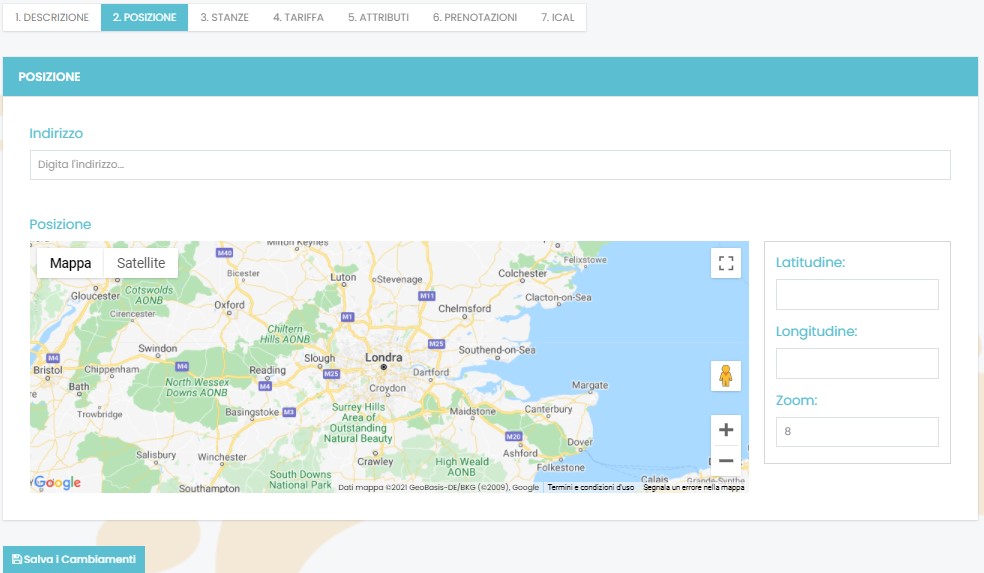The width and height of the screenshot is (984, 573).
Task: Select the 2. Posizione tab
Action: coord(144,18)
